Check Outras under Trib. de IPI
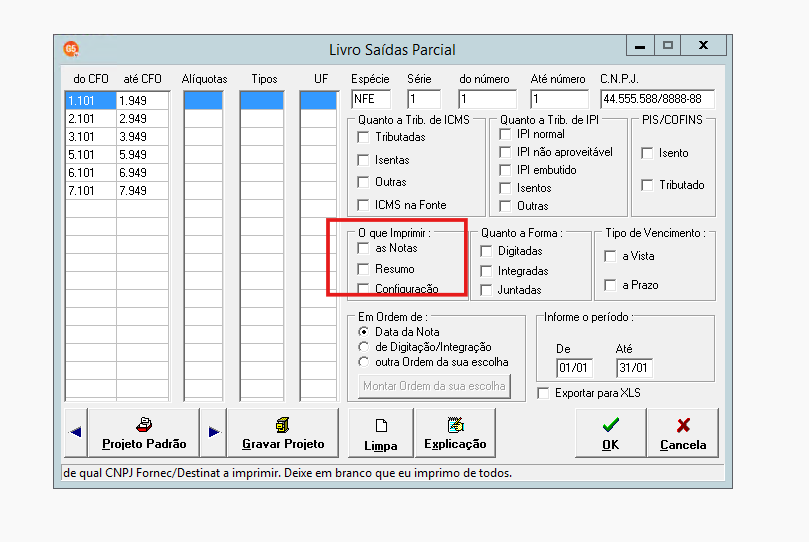The height and width of the screenshot is (542, 809). pos(505,206)
